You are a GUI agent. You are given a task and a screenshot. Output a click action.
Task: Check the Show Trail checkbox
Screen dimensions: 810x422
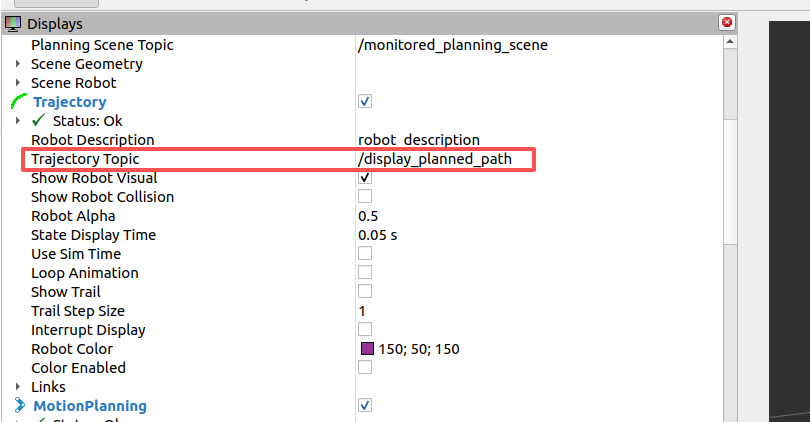[x=365, y=291]
